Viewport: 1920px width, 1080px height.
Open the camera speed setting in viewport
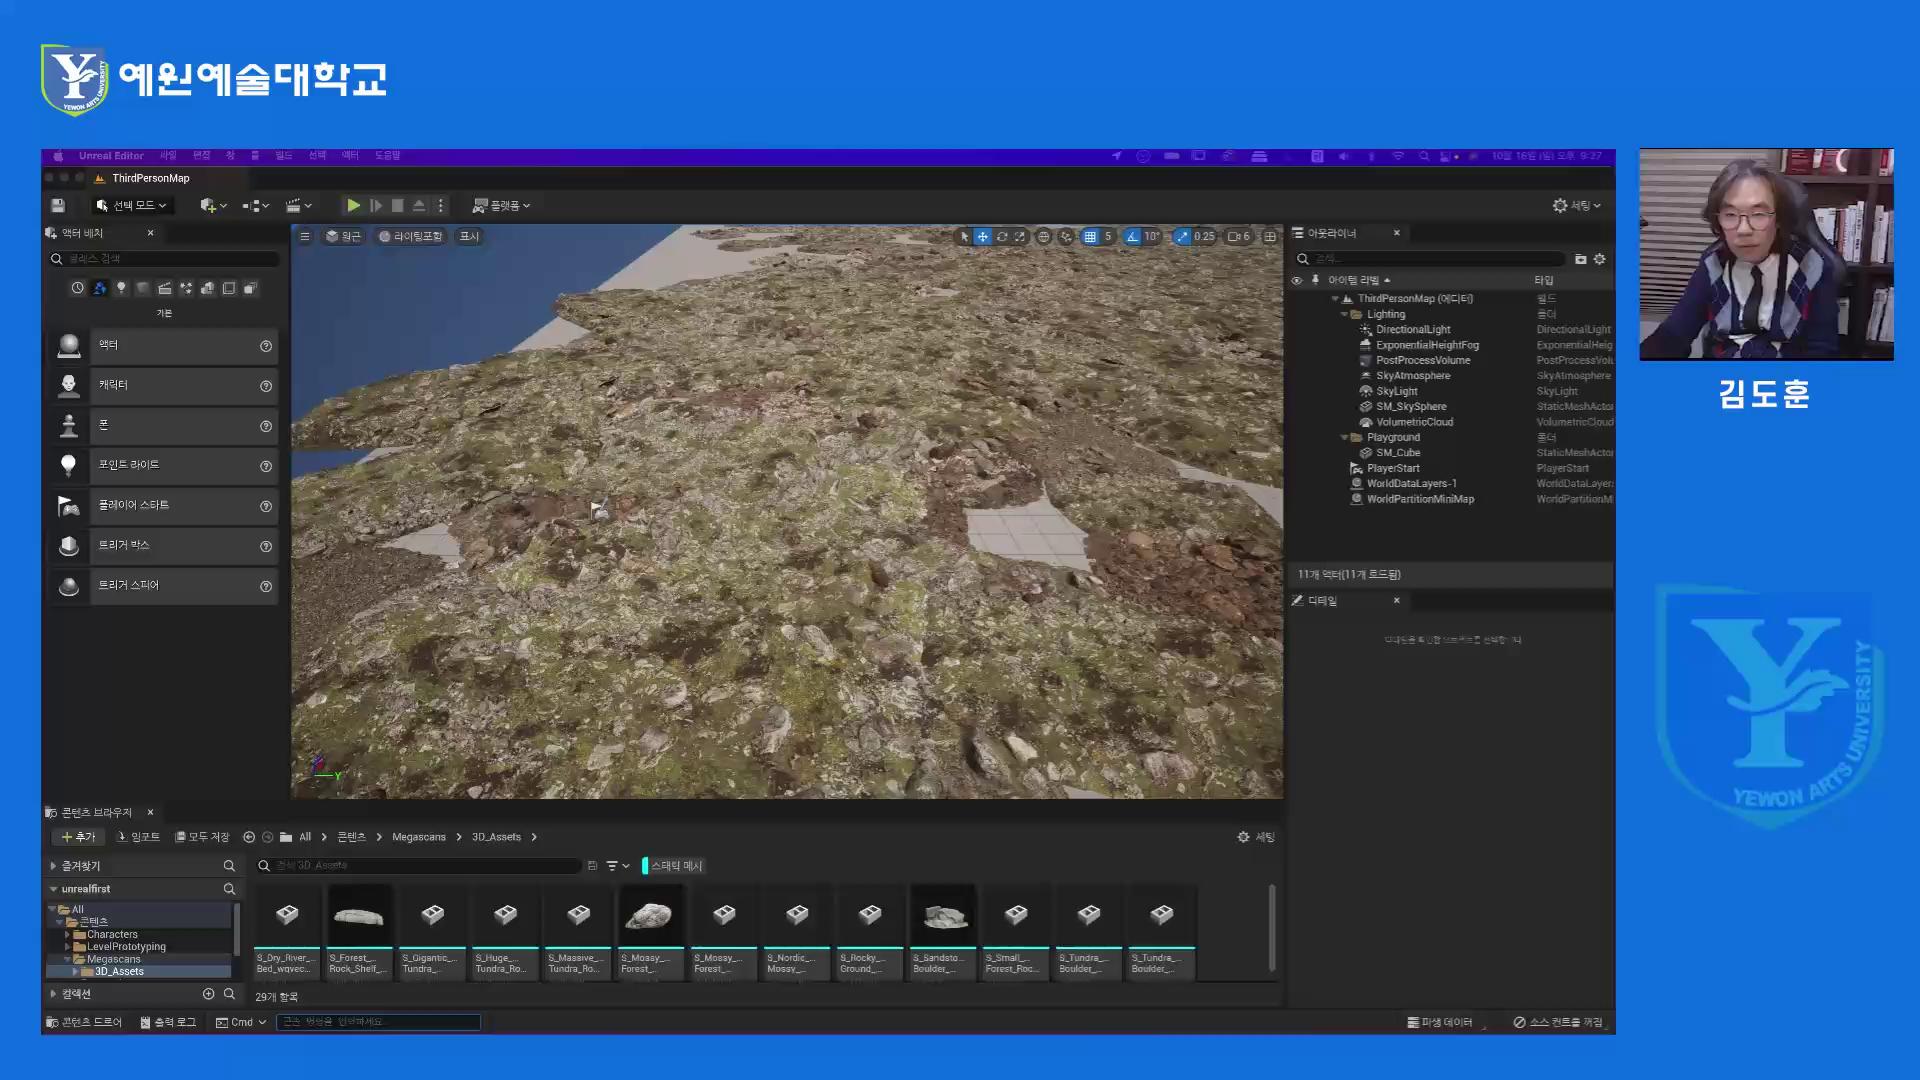1239,237
